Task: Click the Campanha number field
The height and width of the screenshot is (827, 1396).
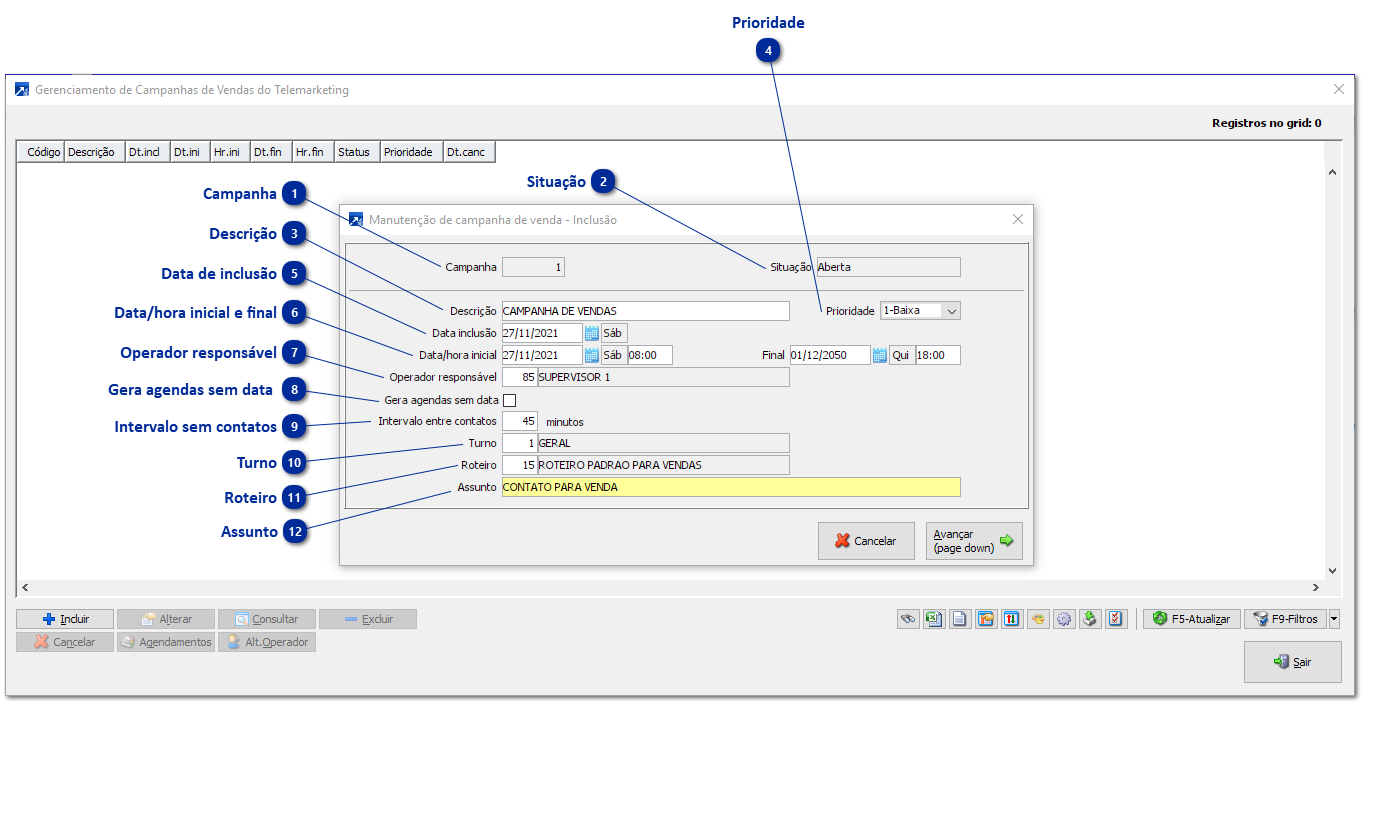Action: [534, 267]
